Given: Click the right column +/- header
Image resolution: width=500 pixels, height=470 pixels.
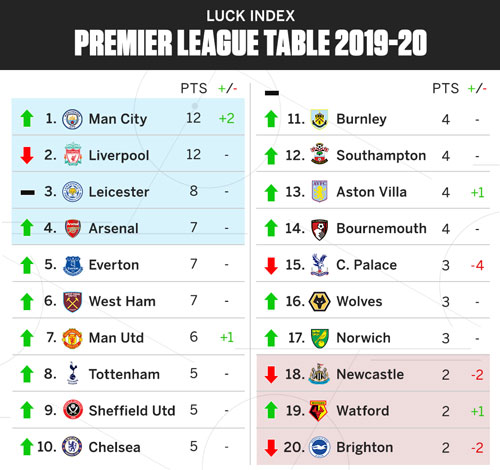Looking at the screenshot, I should click(477, 88).
